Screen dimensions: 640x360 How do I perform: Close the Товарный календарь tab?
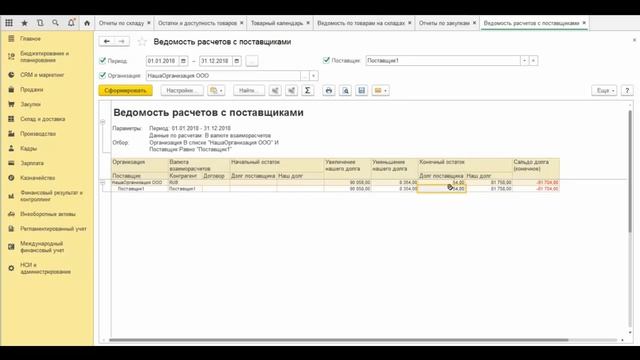pos(308,23)
